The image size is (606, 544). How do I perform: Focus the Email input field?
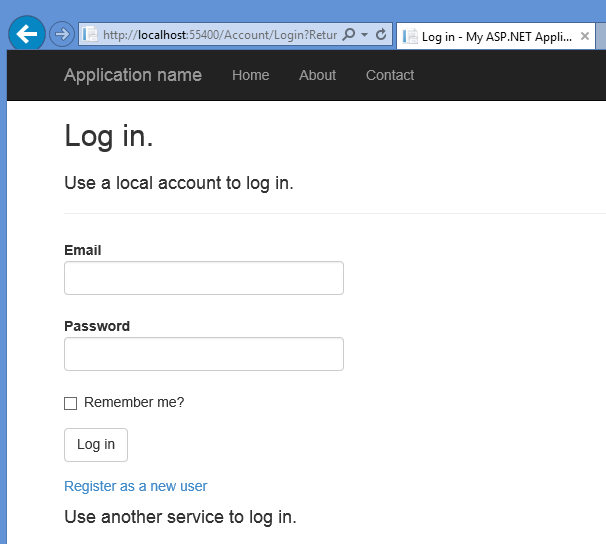pyautogui.click(x=204, y=278)
